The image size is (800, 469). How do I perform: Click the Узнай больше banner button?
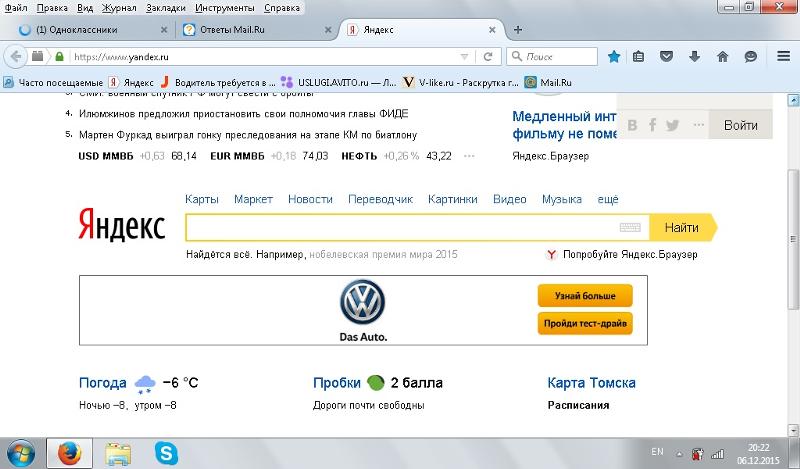pos(585,295)
